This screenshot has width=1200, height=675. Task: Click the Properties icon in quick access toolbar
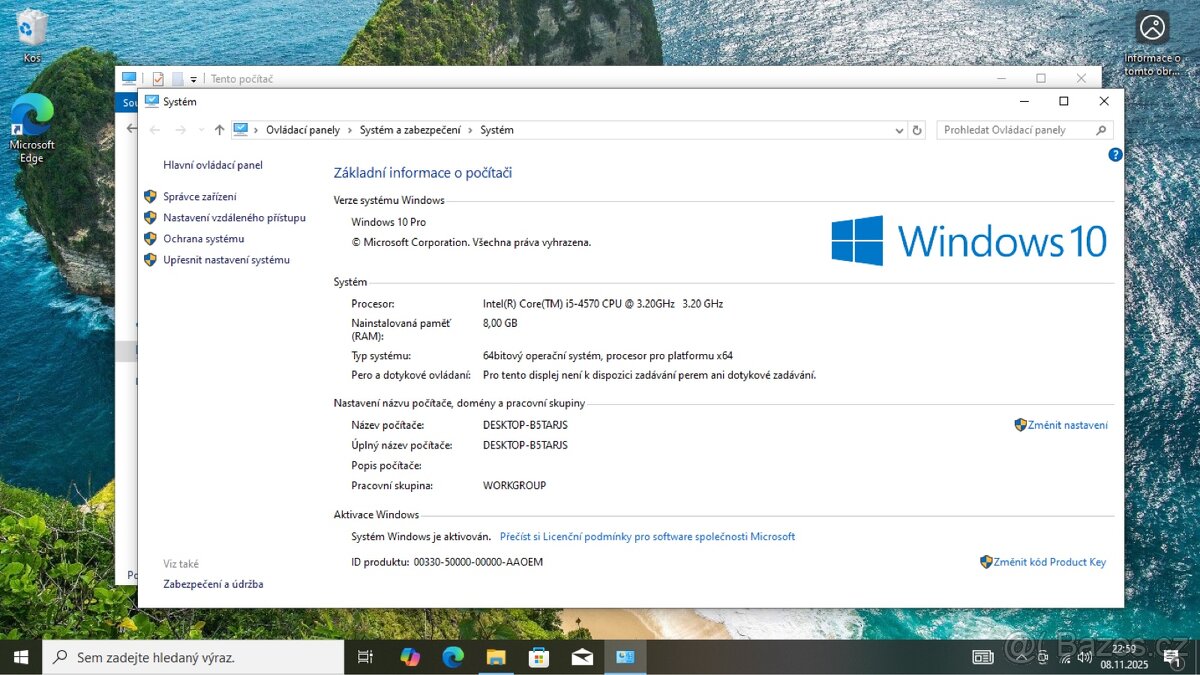click(157, 77)
